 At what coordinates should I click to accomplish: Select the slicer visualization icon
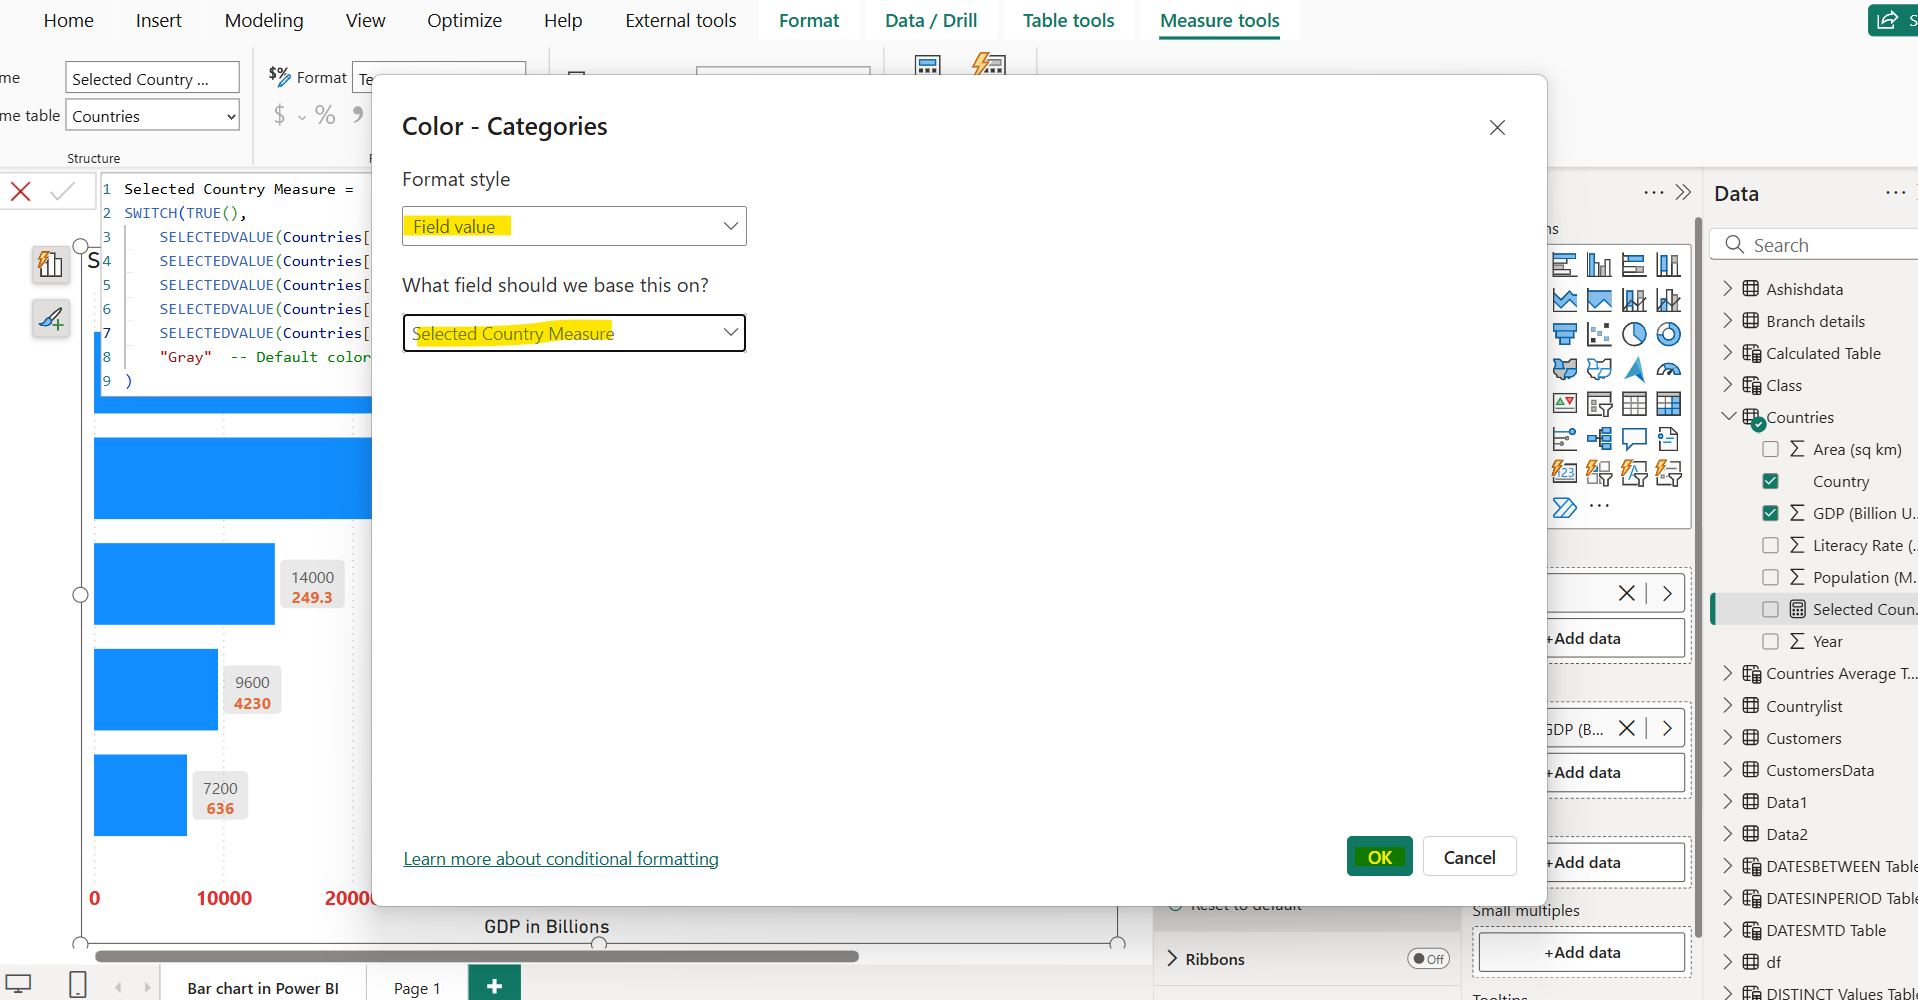point(1600,403)
